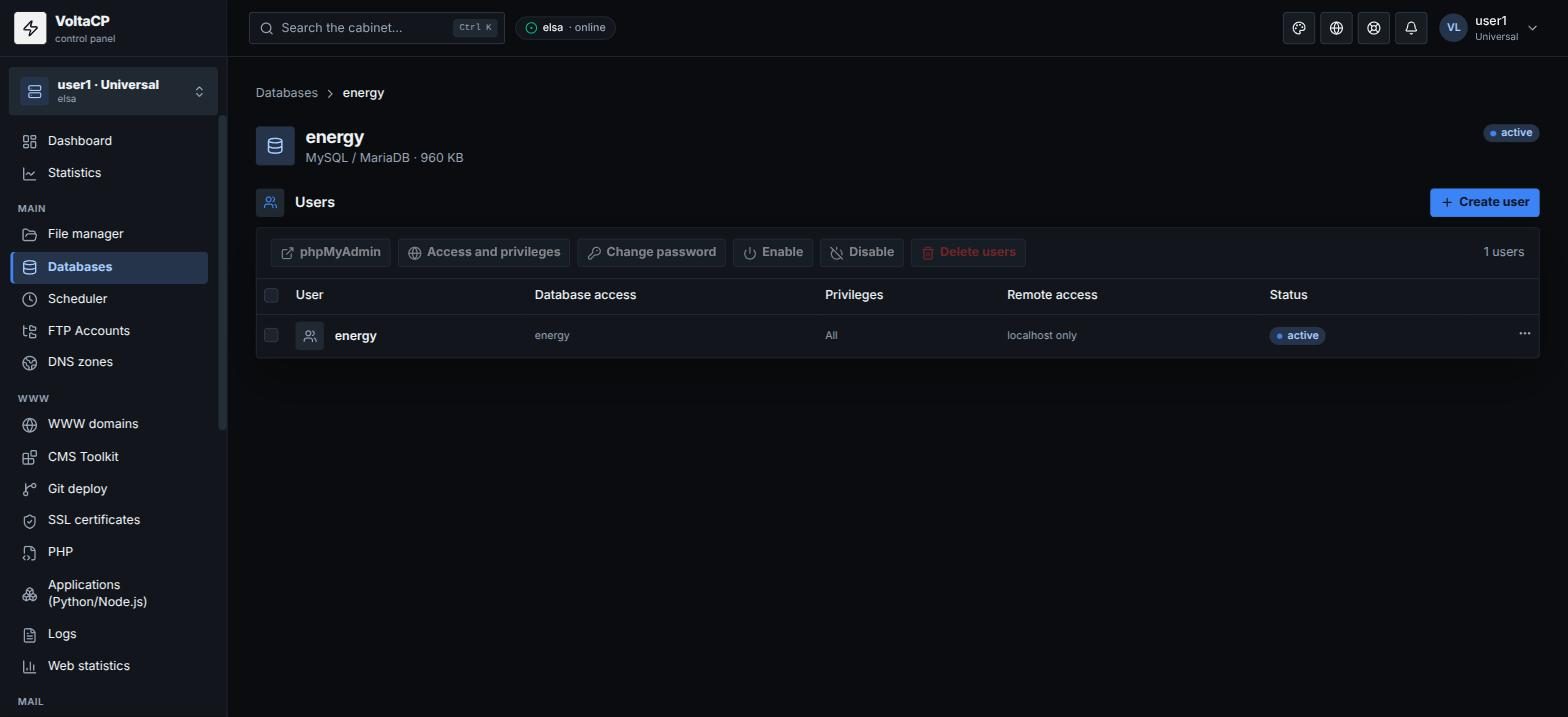
Task: Open Dashboard from sidebar
Action: (109, 141)
